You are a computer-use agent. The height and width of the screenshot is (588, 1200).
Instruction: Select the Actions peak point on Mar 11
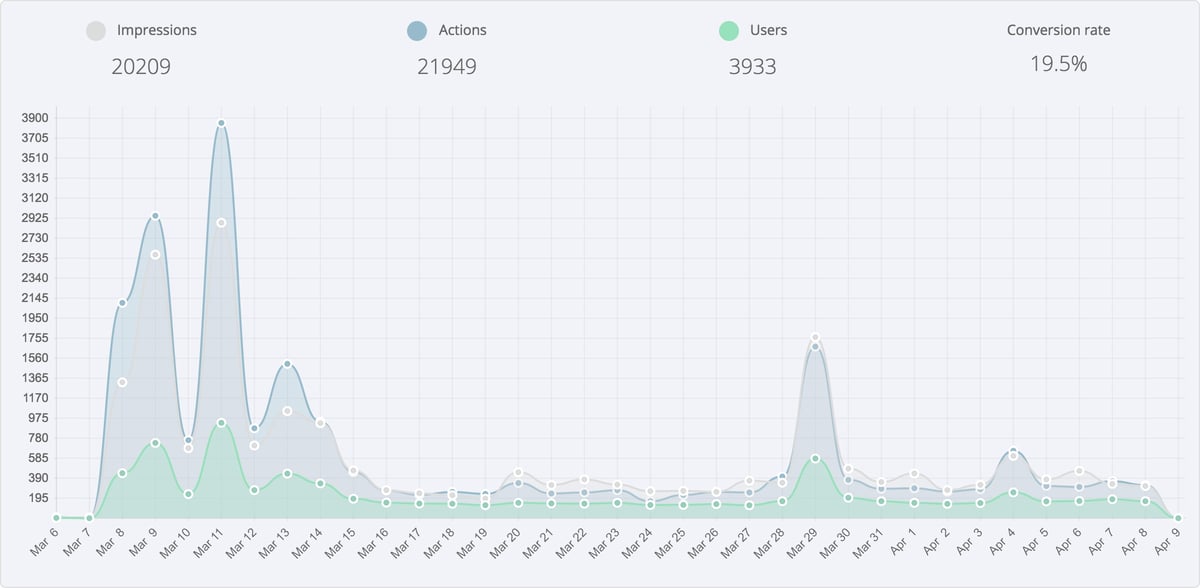pyautogui.click(x=221, y=123)
